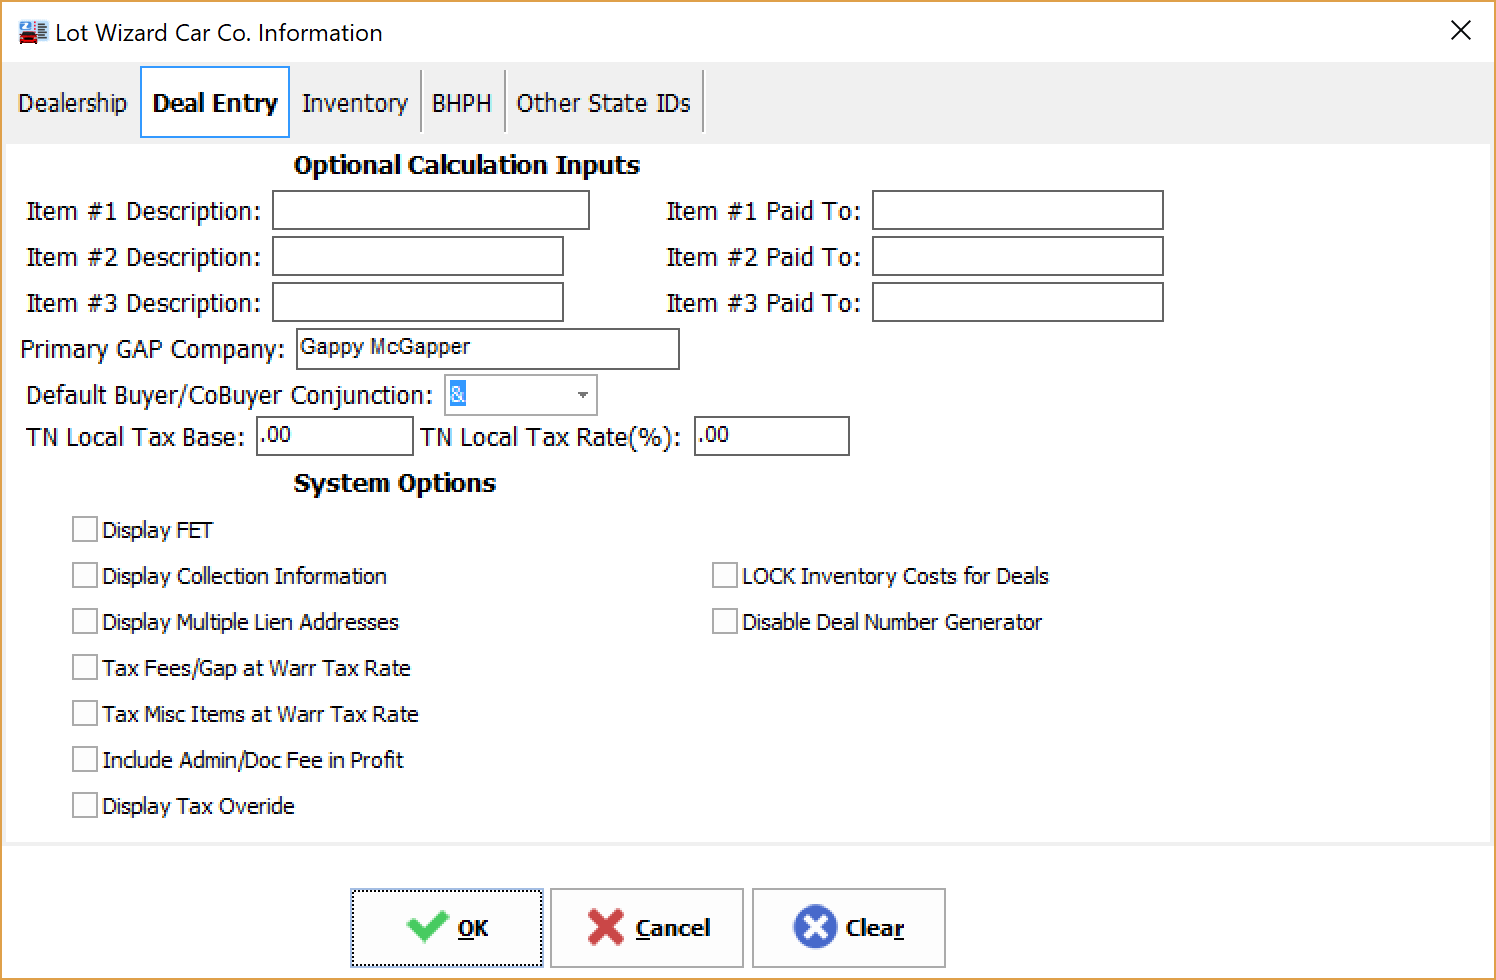Click the car icon in the title bar
The width and height of the screenshot is (1496, 980).
32,31
